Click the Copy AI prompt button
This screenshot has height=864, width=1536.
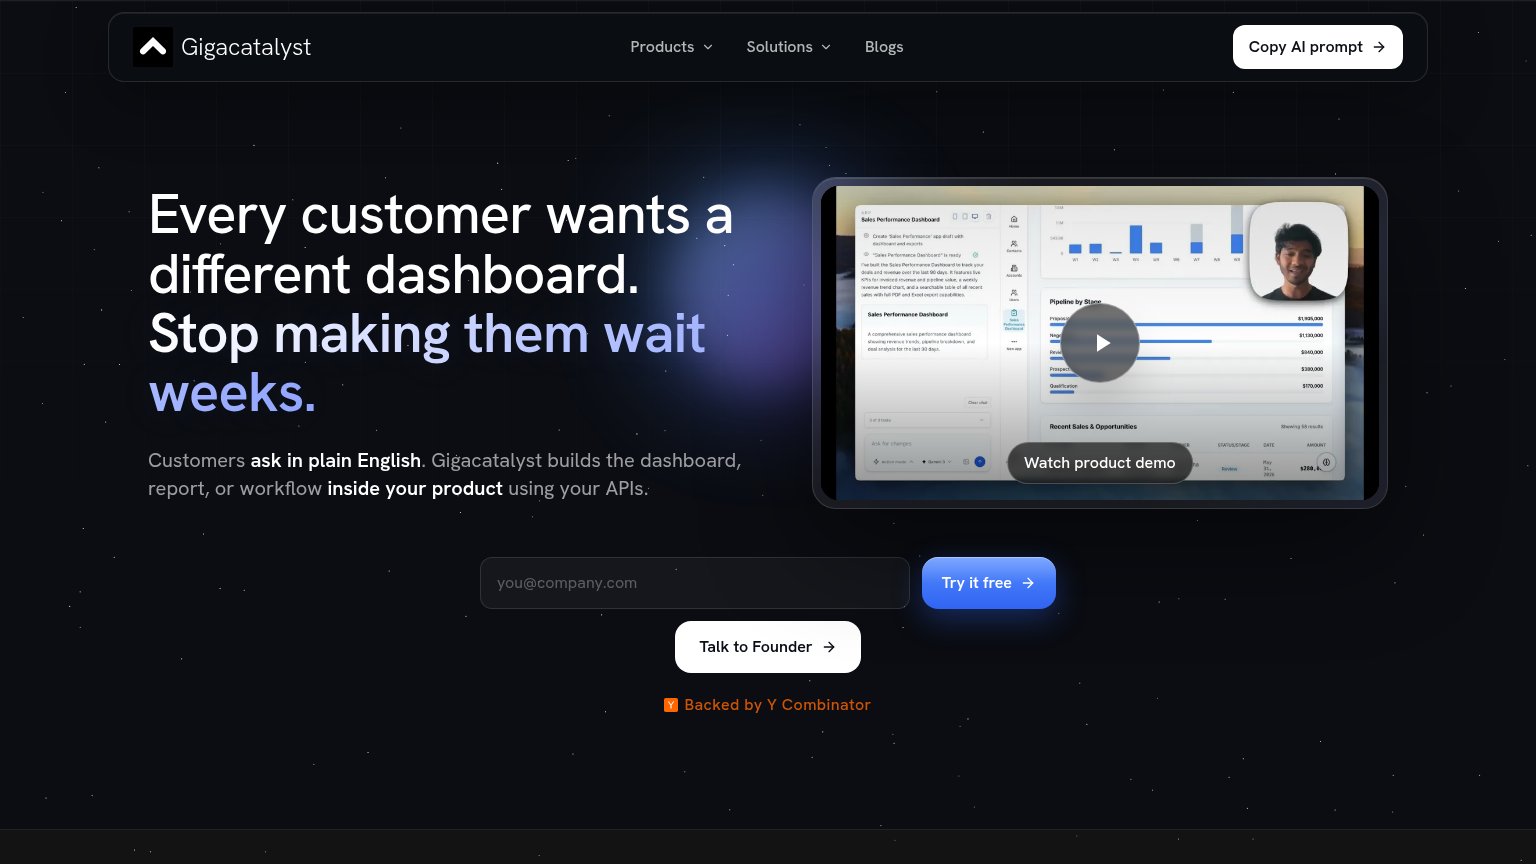point(1317,47)
